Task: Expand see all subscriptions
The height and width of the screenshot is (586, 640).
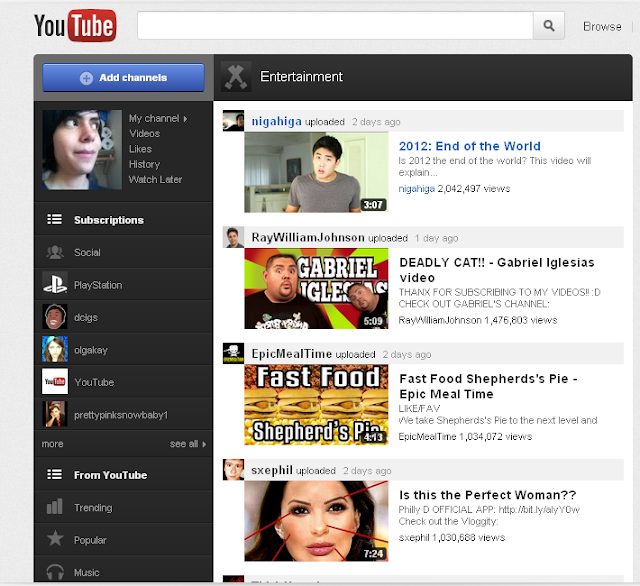Action: click(188, 444)
